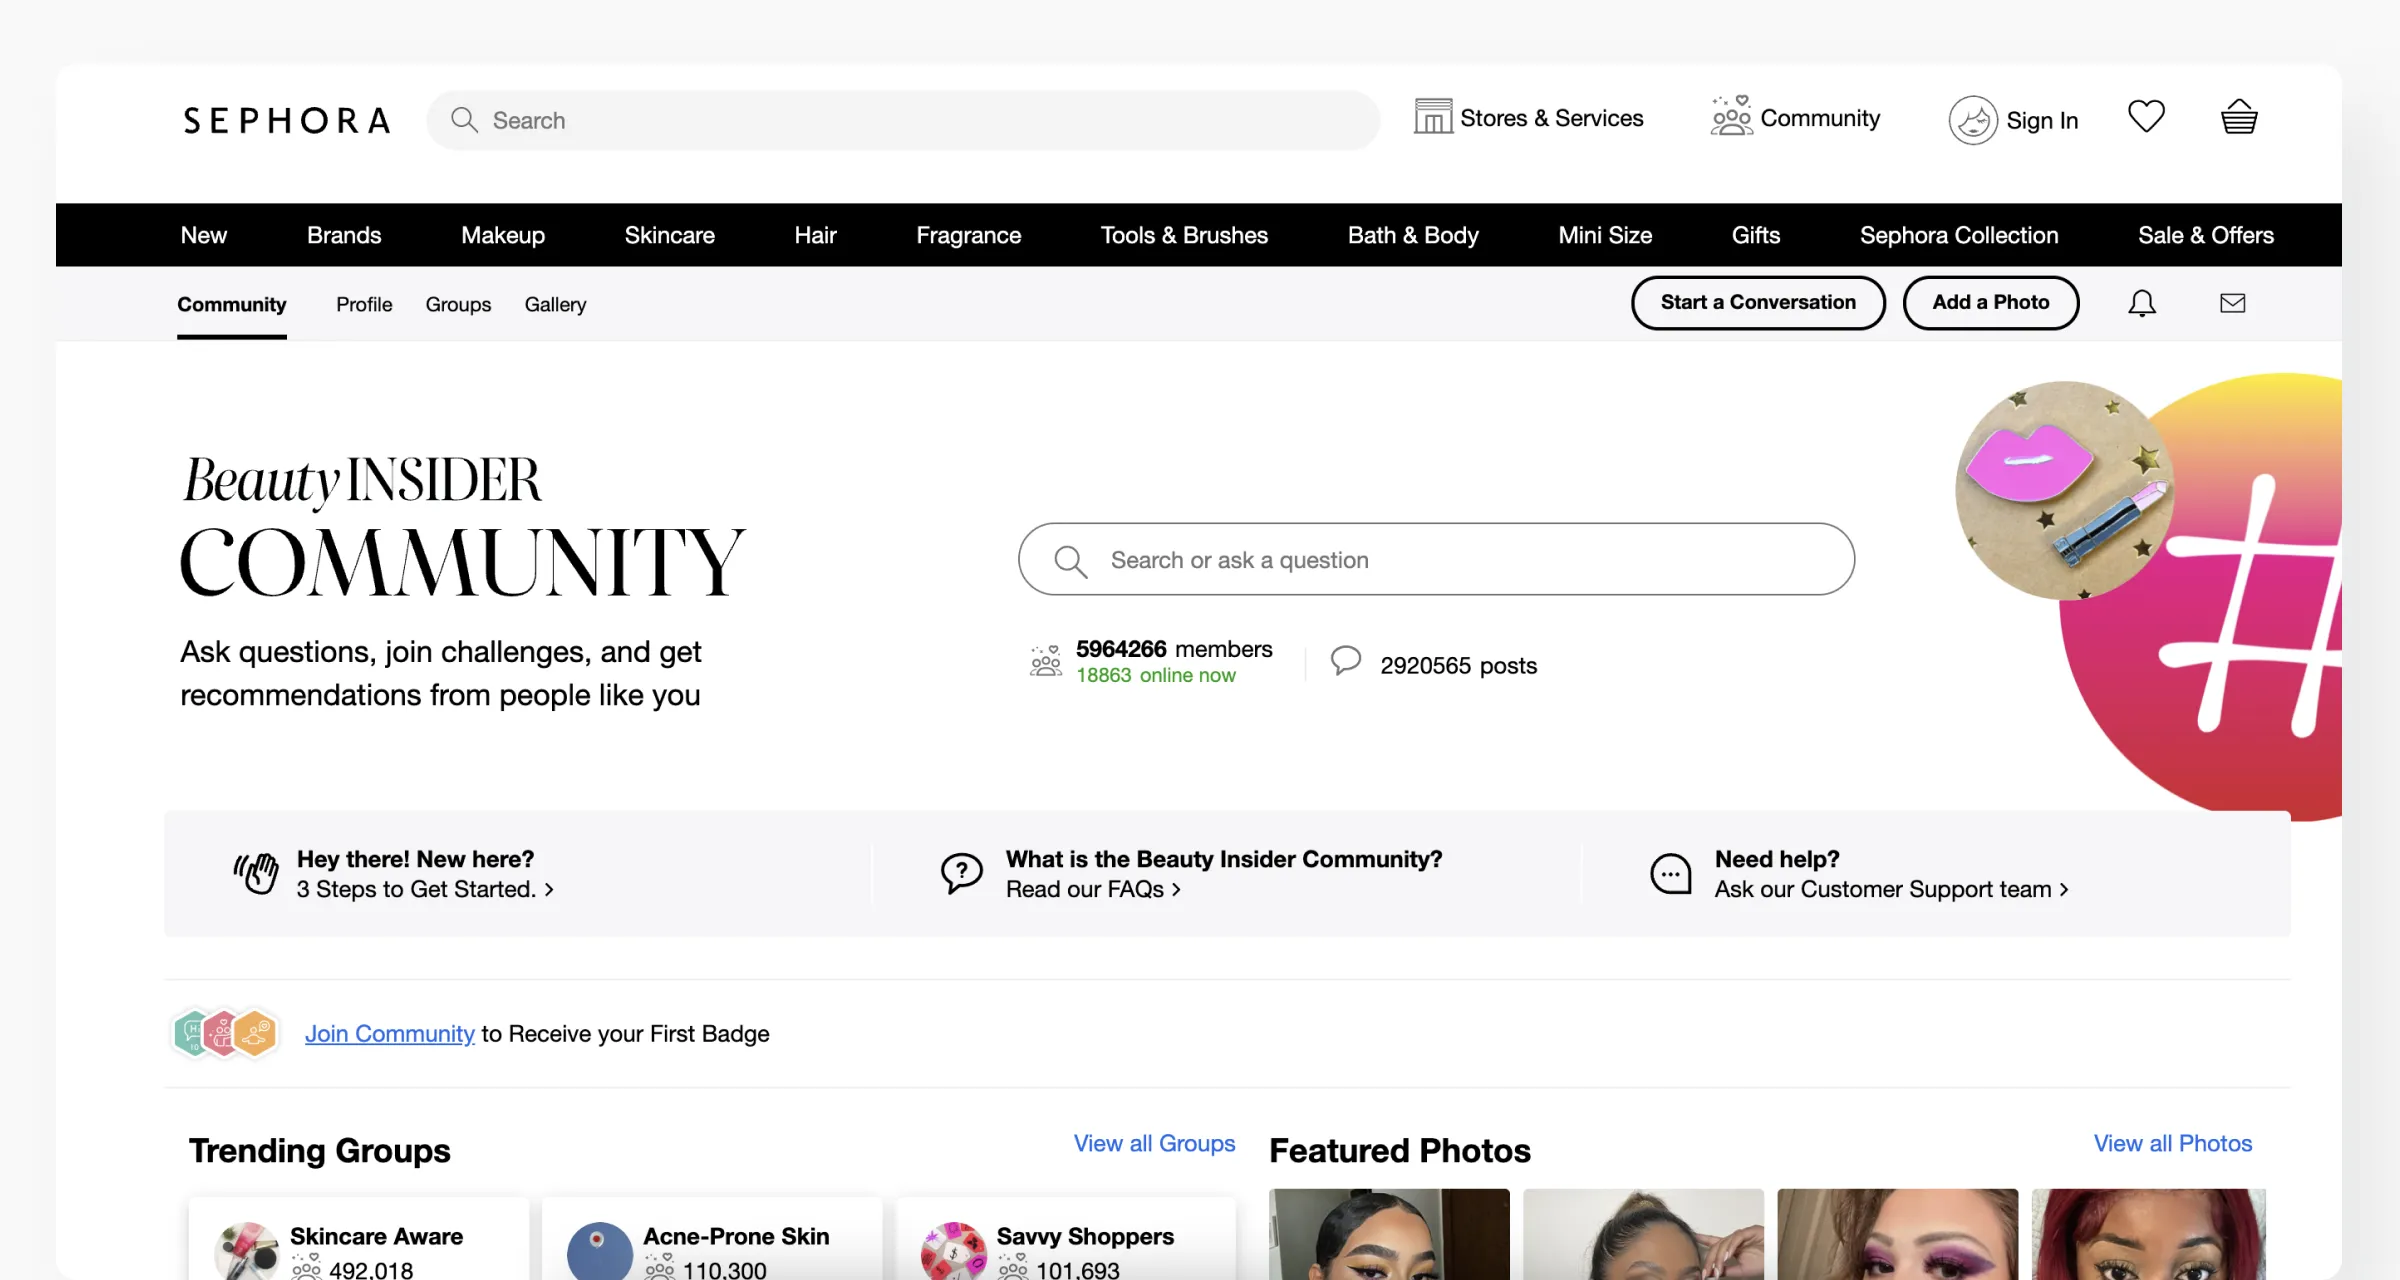Open Ask our Customer Support team link
2400x1280 pixels.
click(1892, 889)
